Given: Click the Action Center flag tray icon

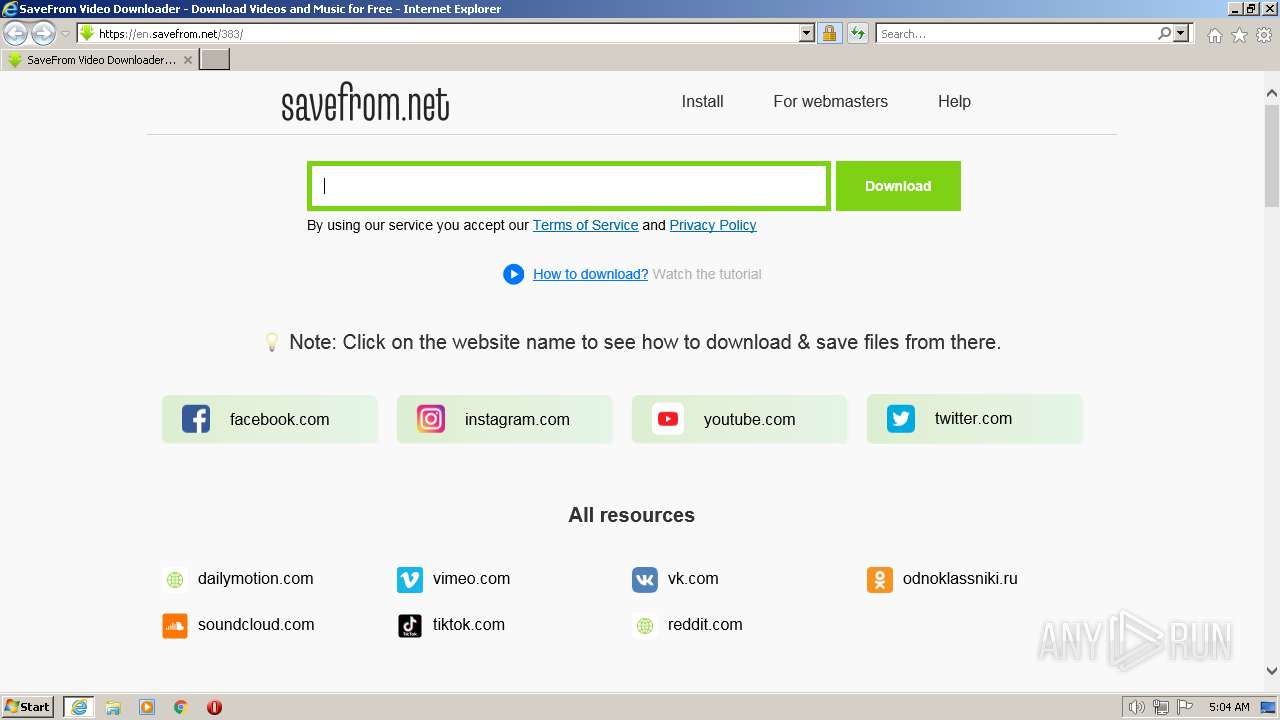Looking at the screenshot, I should 1185,707.
